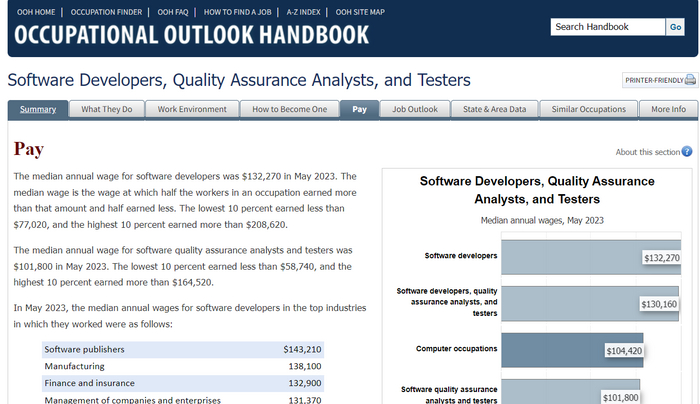Viewport: 700px width, 404px height.
Task: Click the $130,160 chart value label
Action: (x=659, y=304)
